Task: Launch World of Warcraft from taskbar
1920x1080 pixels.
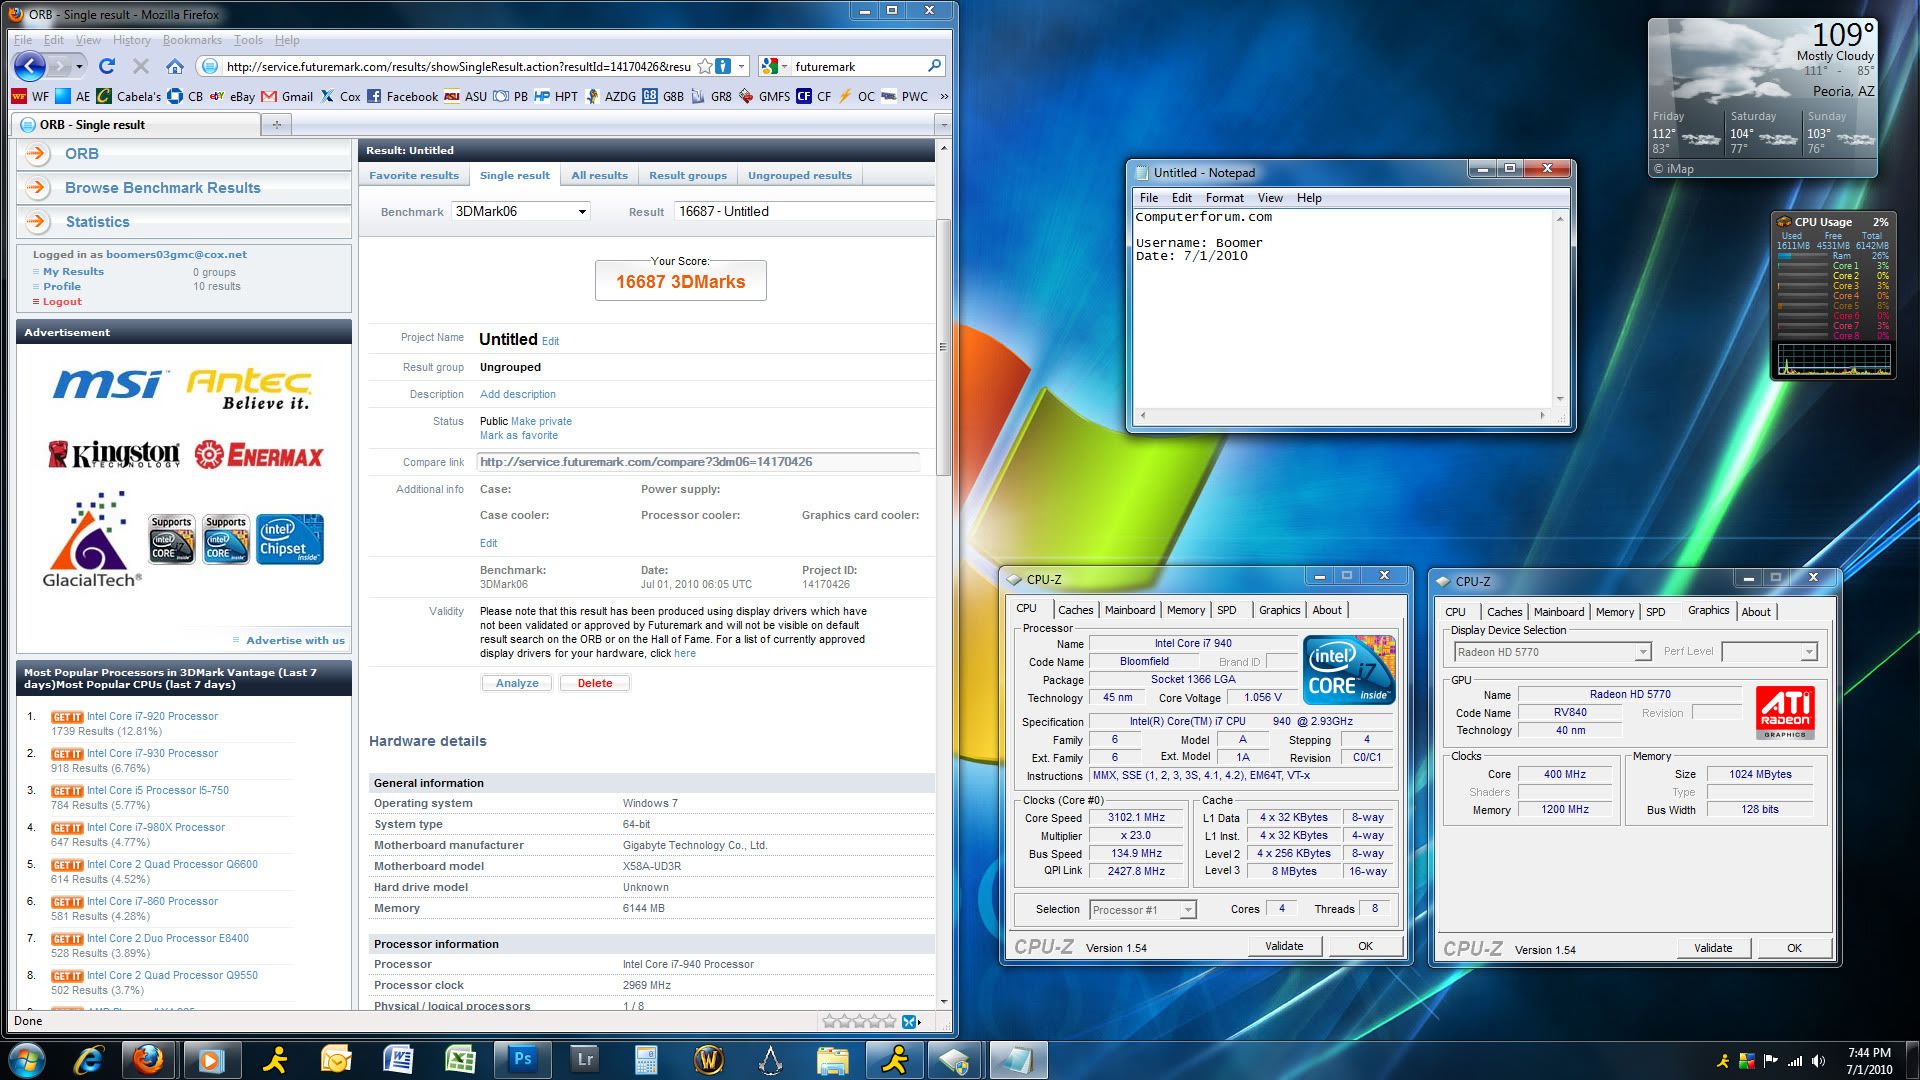Action: [709, 1060]
